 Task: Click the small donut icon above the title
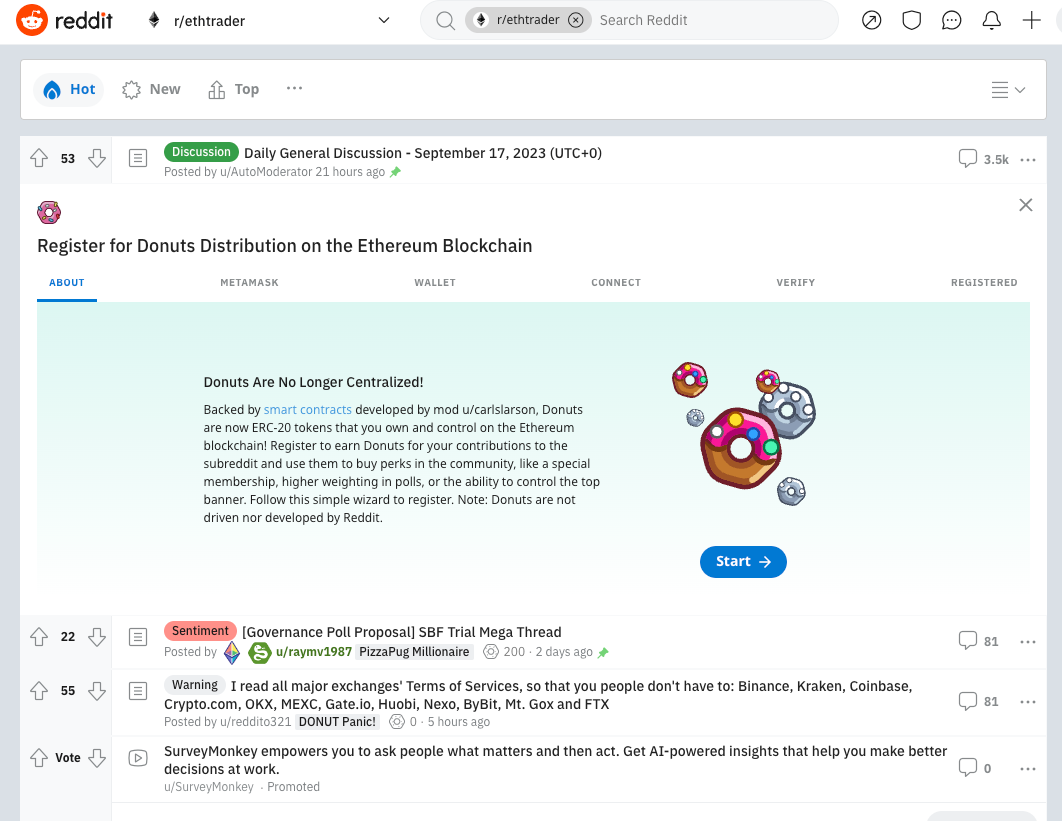[49, 213]
